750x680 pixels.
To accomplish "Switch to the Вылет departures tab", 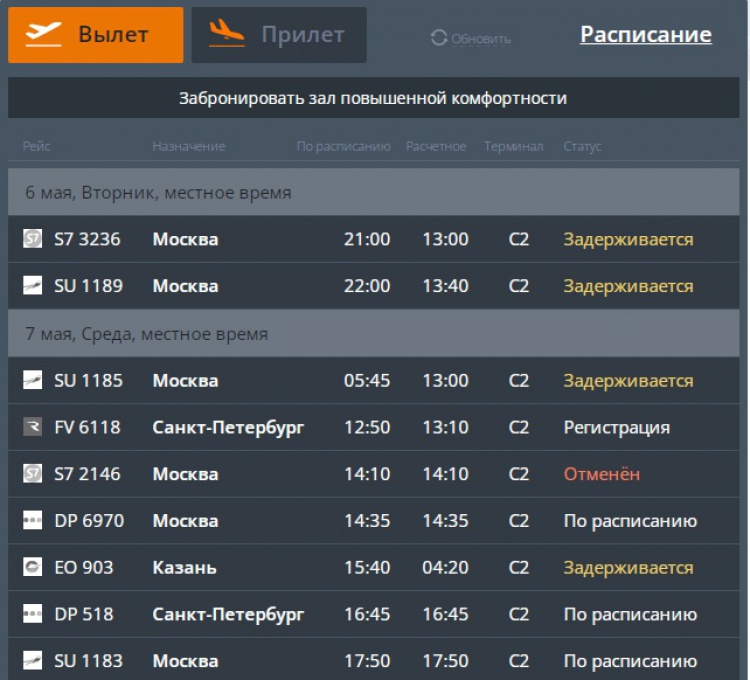I will tap(96, 35).
